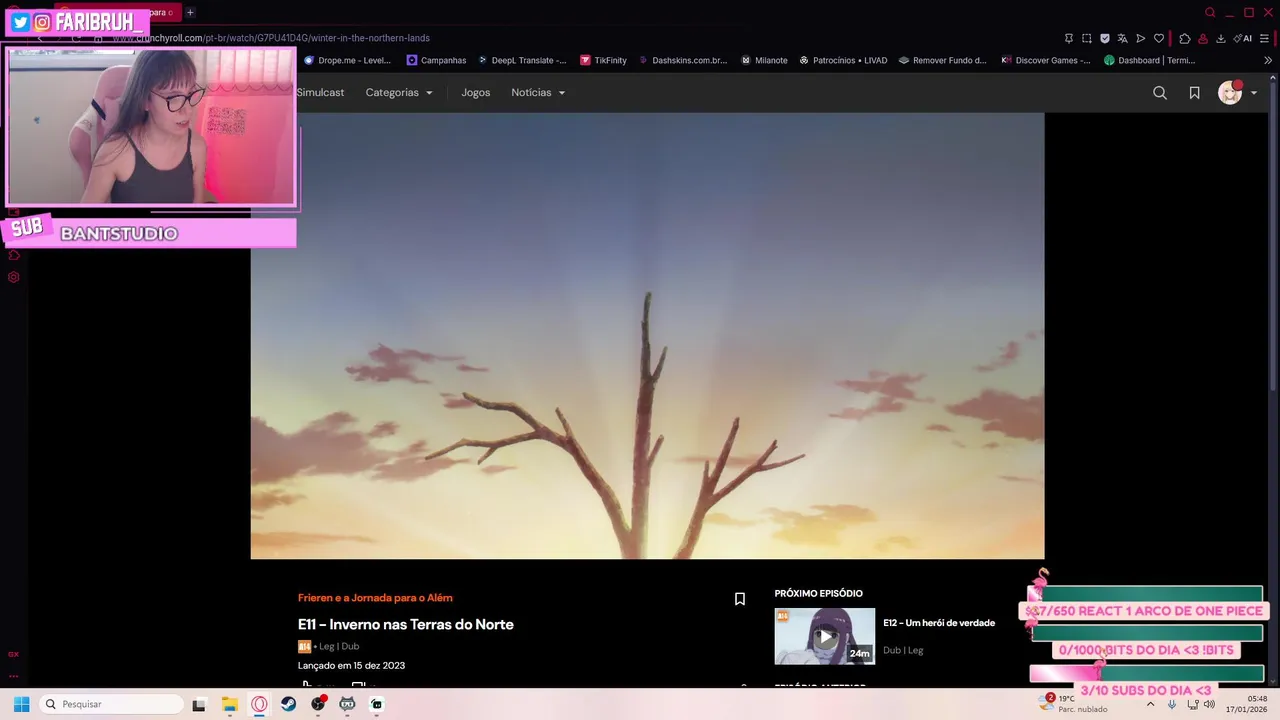Open clock and date 05:48

(x=1247, y=704)
